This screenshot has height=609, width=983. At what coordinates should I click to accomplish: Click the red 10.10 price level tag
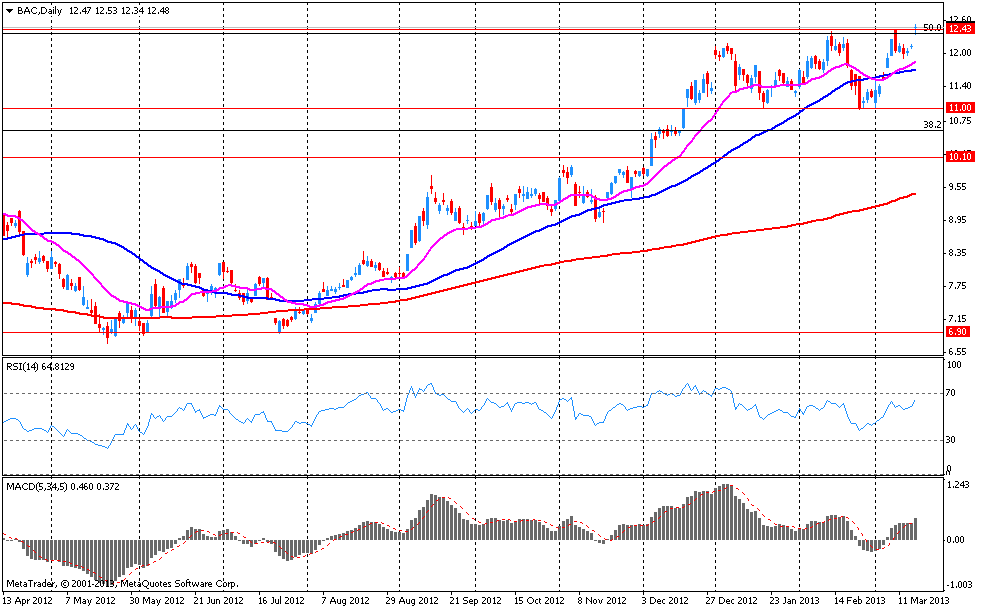960,157
